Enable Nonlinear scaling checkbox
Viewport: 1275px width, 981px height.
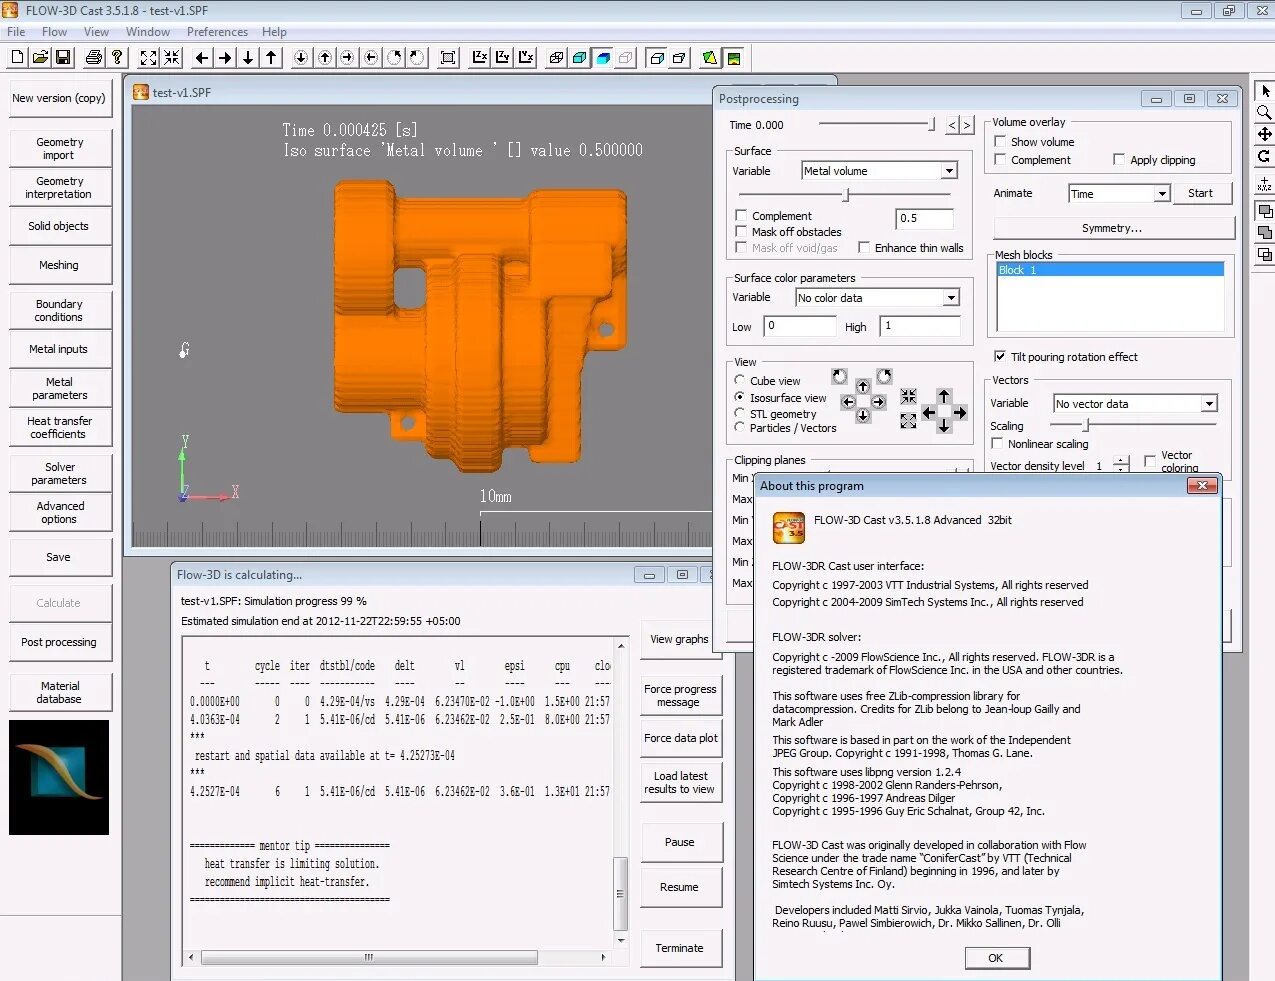pos(997,444)
